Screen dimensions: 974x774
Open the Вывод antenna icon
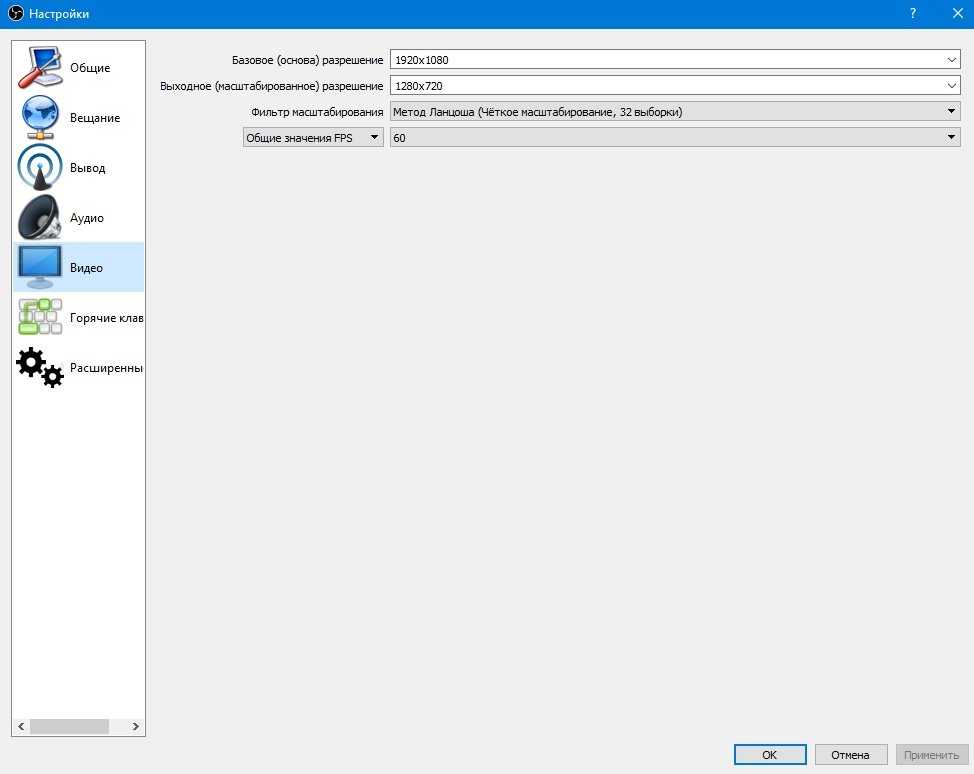pyautogui.click(x=40, y=167)
